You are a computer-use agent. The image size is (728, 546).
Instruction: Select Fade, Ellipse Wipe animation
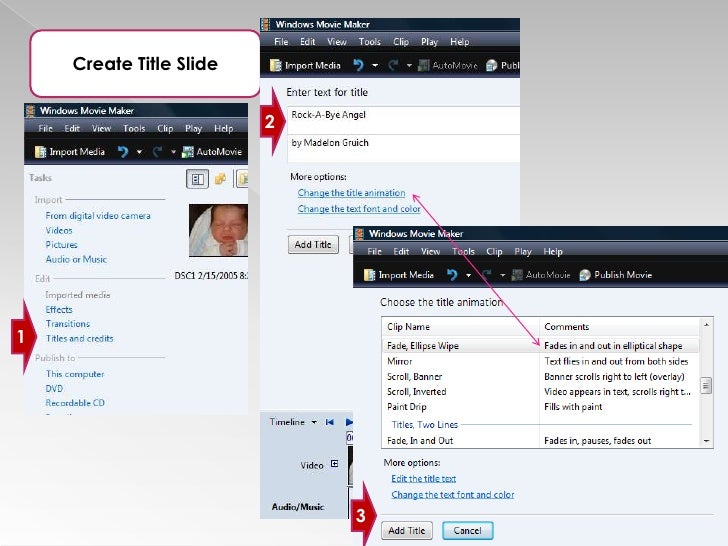point(540,346)
